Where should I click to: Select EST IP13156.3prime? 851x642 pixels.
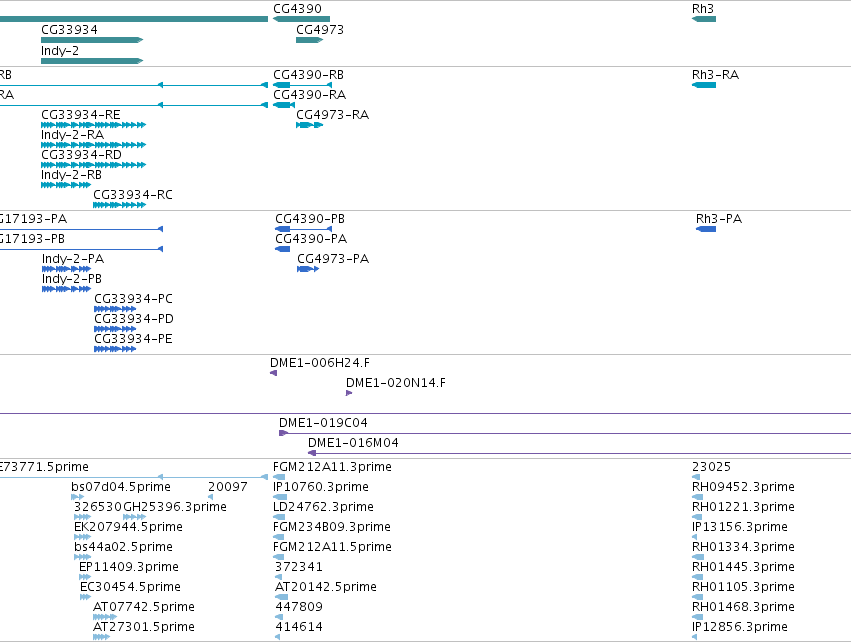[x=740, y=527]
